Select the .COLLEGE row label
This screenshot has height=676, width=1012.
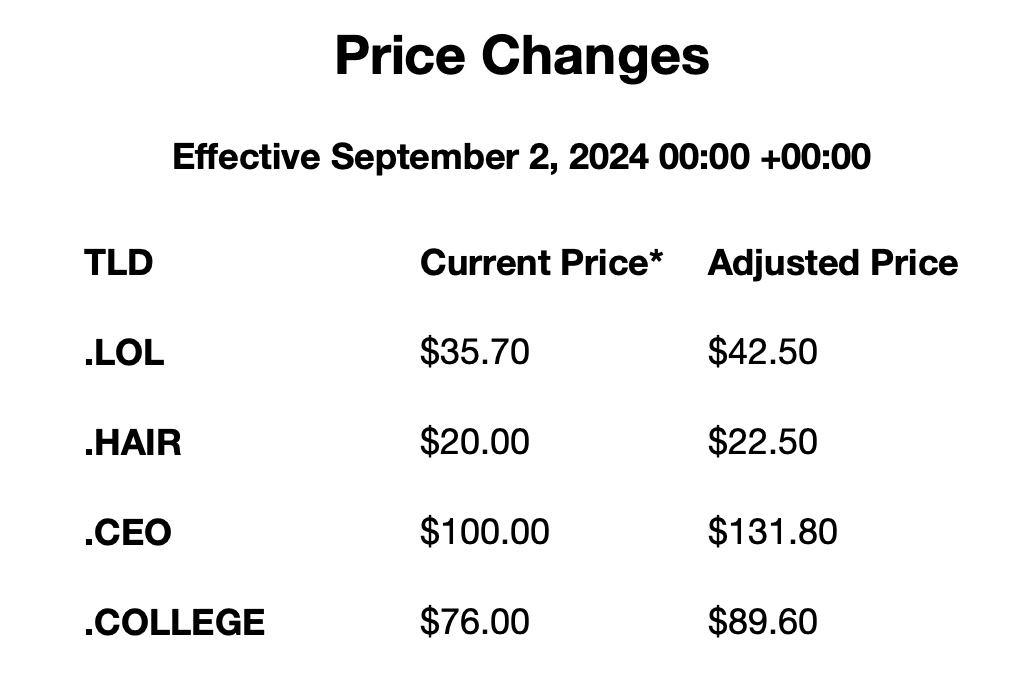pyautogui.click(x=174, y=622)
